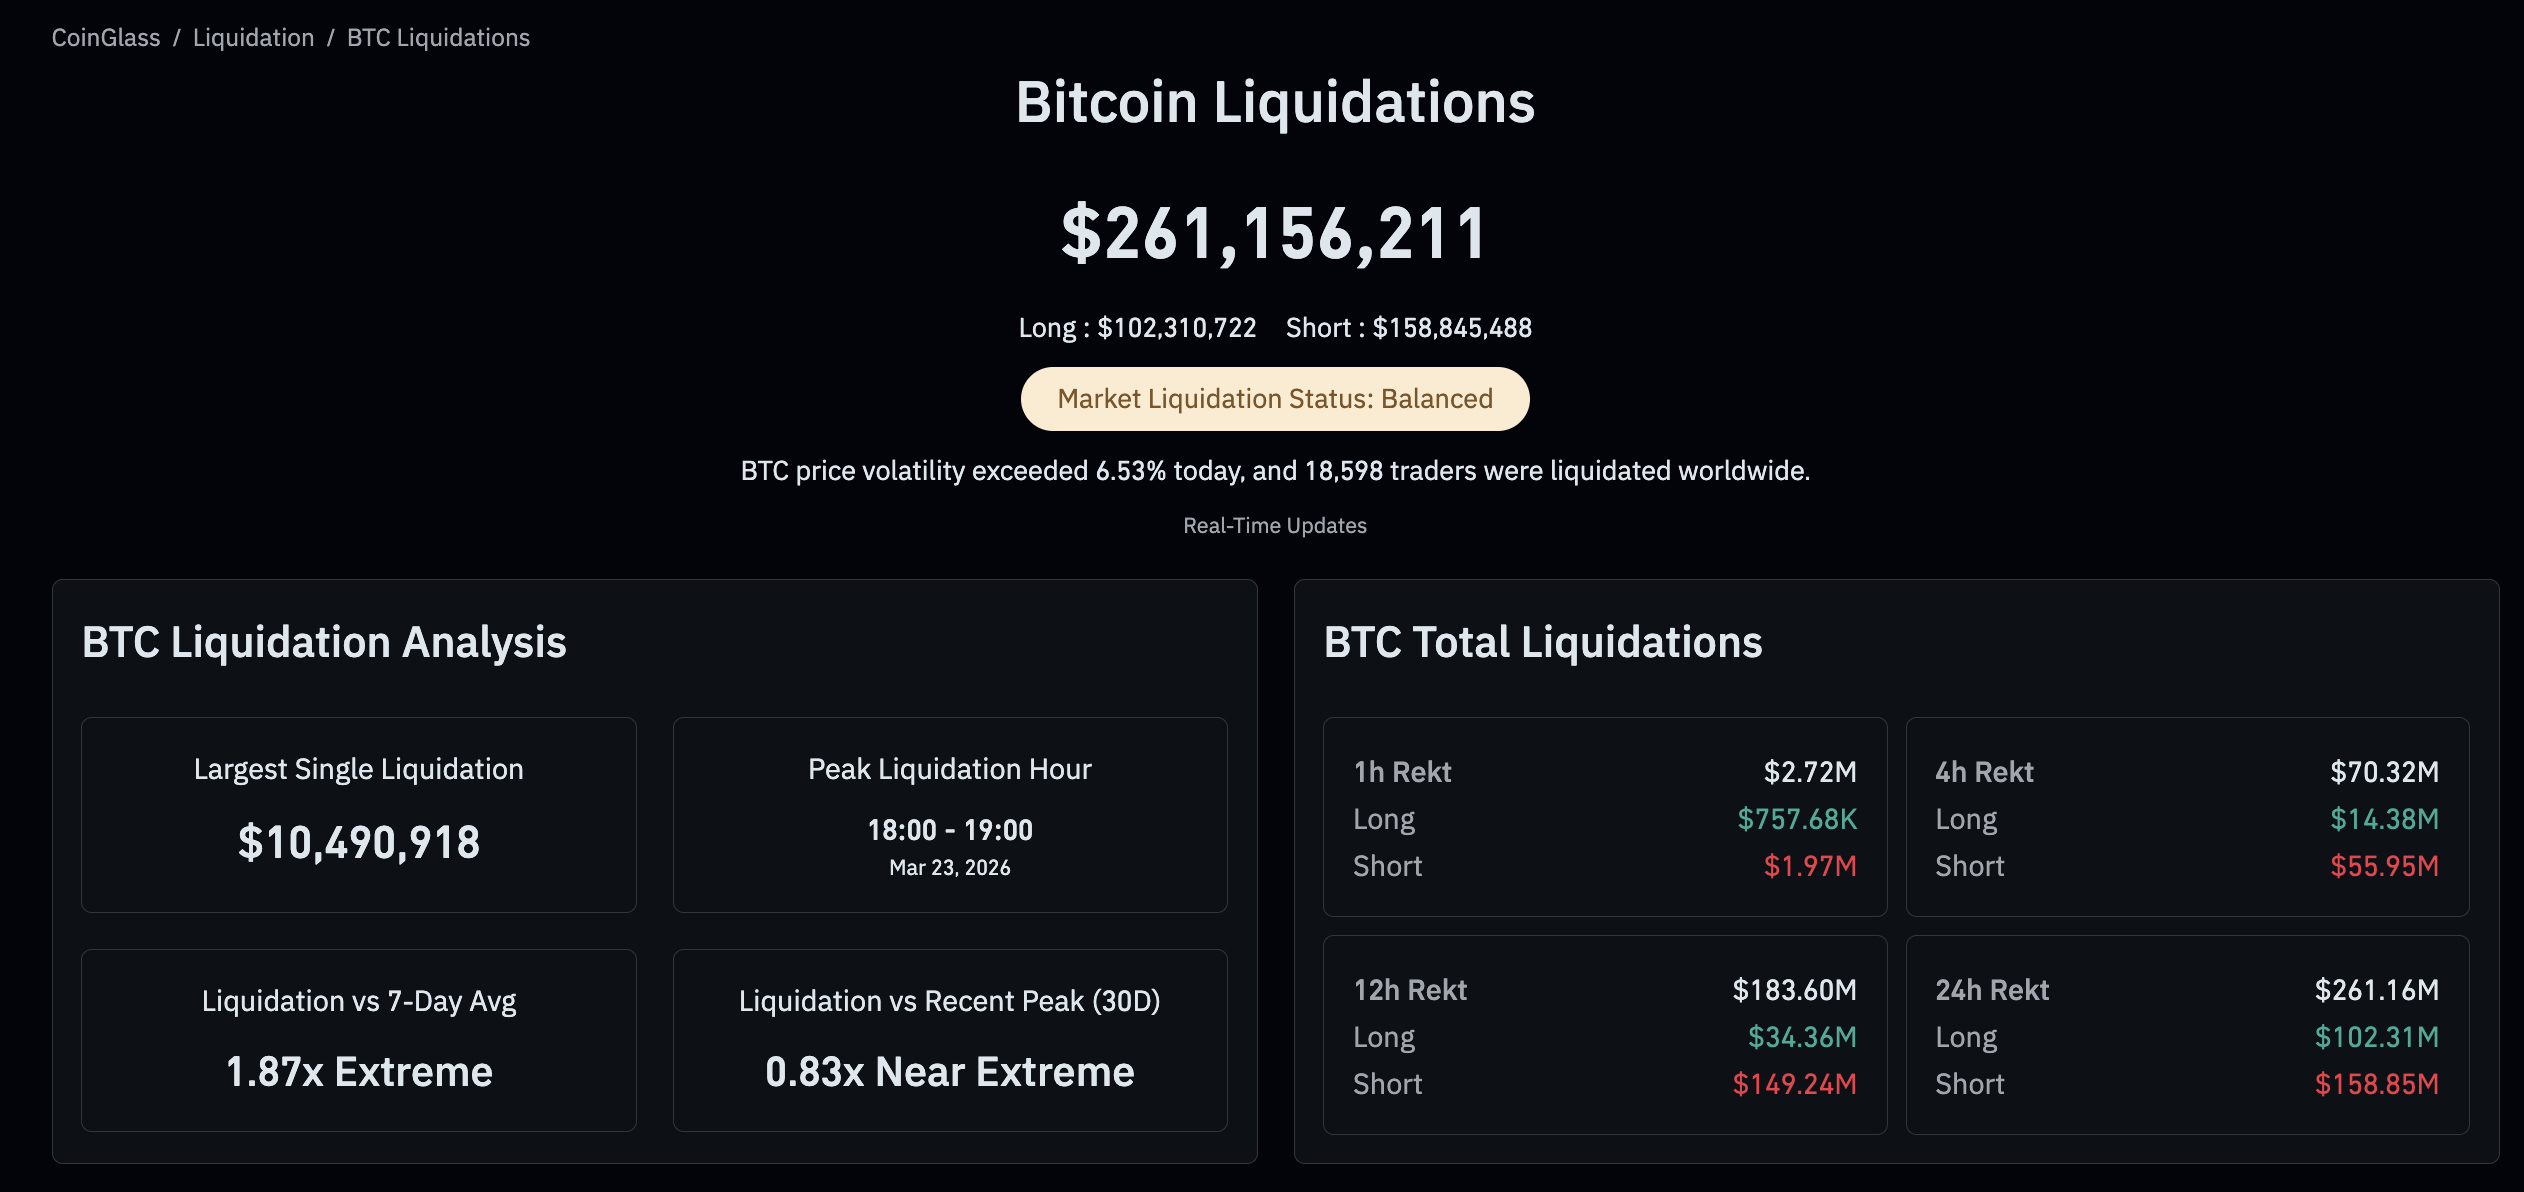
Task: Click the Real-Time Updates label
Action: (1274, 525)
